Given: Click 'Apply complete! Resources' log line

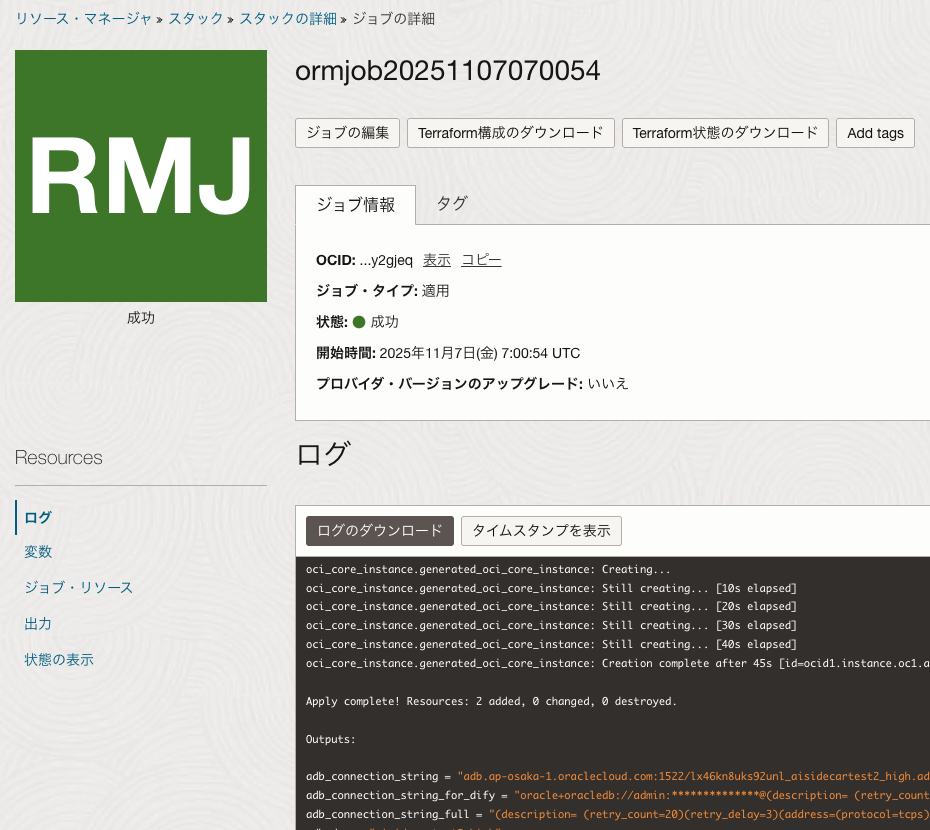Looking at the screenshot, I should [491, 701].
